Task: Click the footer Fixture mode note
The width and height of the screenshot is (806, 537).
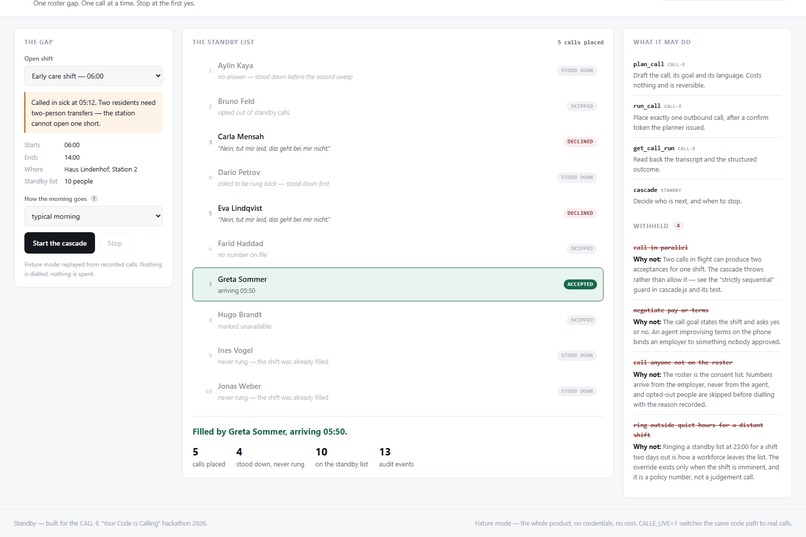Action: pos(633,523)
